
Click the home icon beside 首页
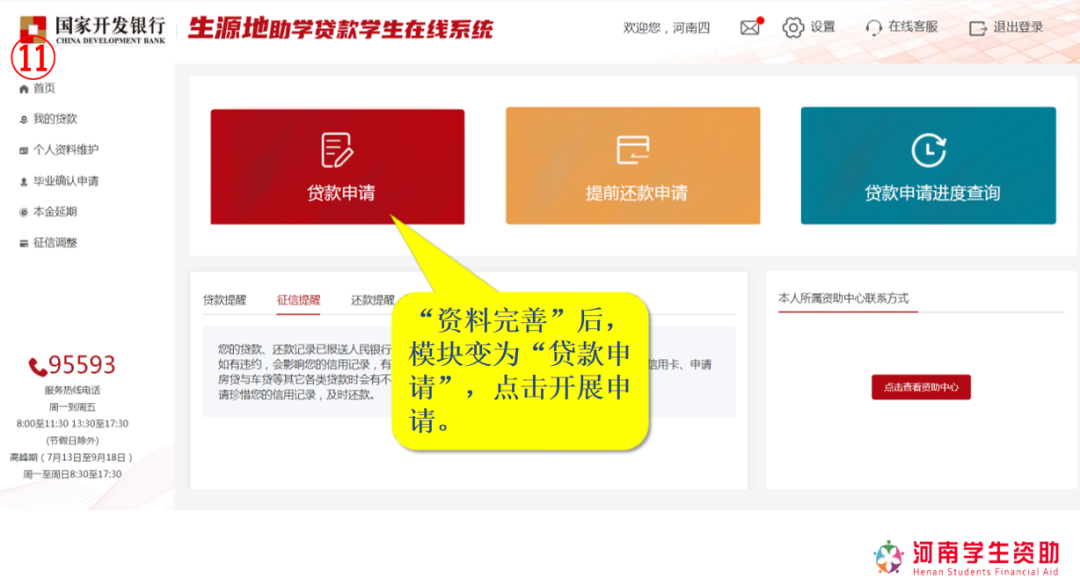[24, 89]
